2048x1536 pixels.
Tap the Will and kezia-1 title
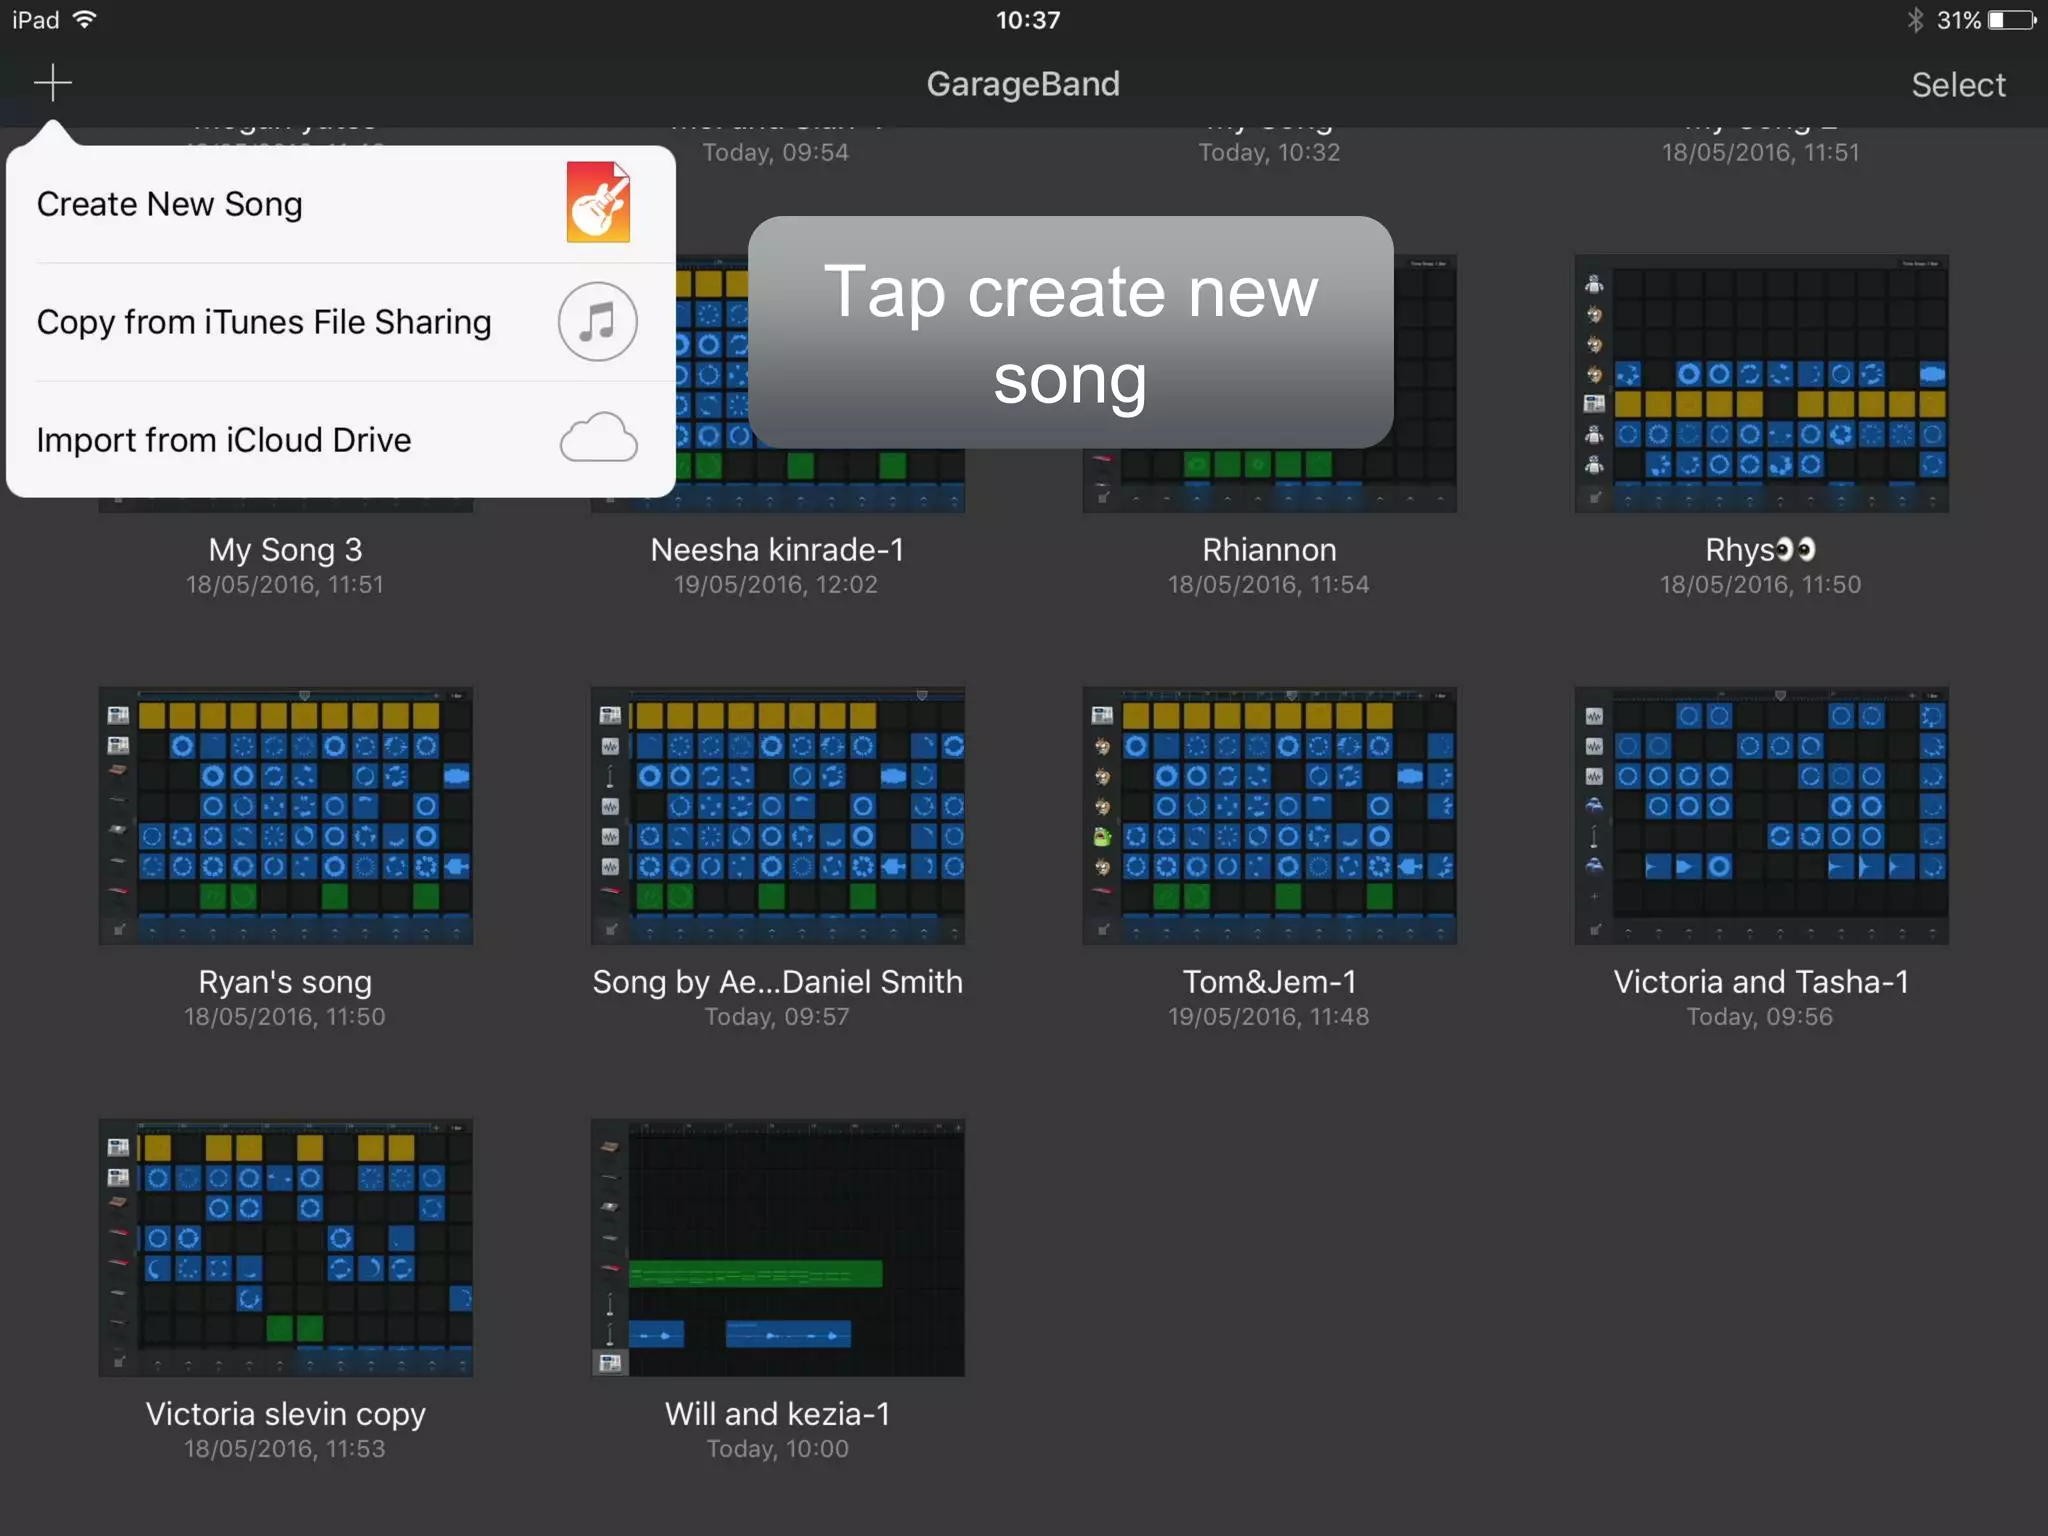click(777, 1414)
